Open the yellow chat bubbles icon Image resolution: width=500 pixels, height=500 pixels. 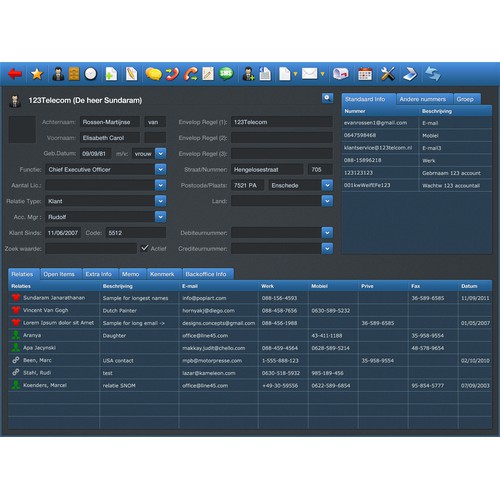(x=153, y=74)
